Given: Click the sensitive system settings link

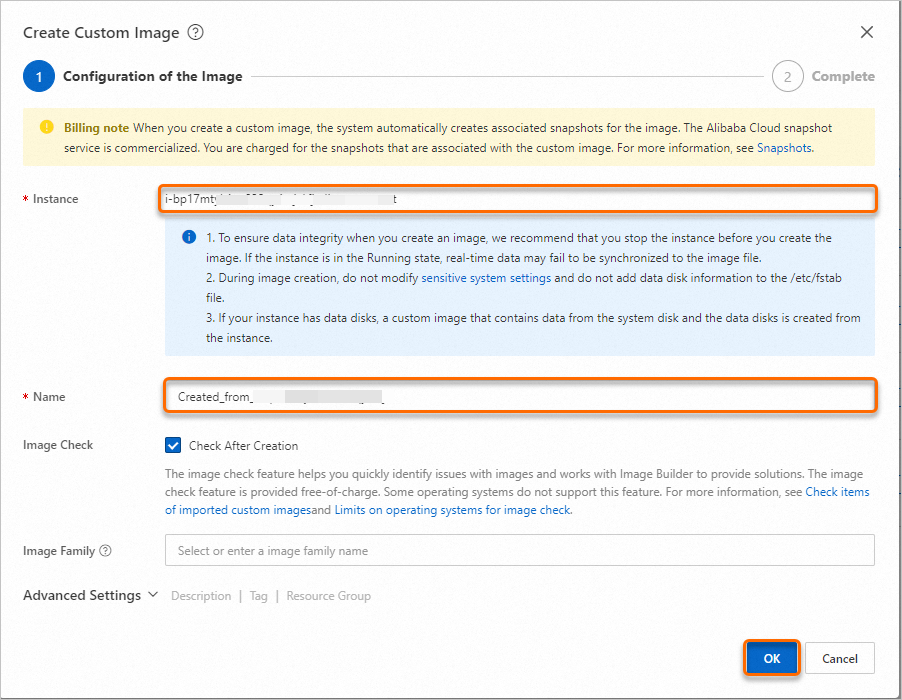Looking at the screenshot, I should [488, 278].
